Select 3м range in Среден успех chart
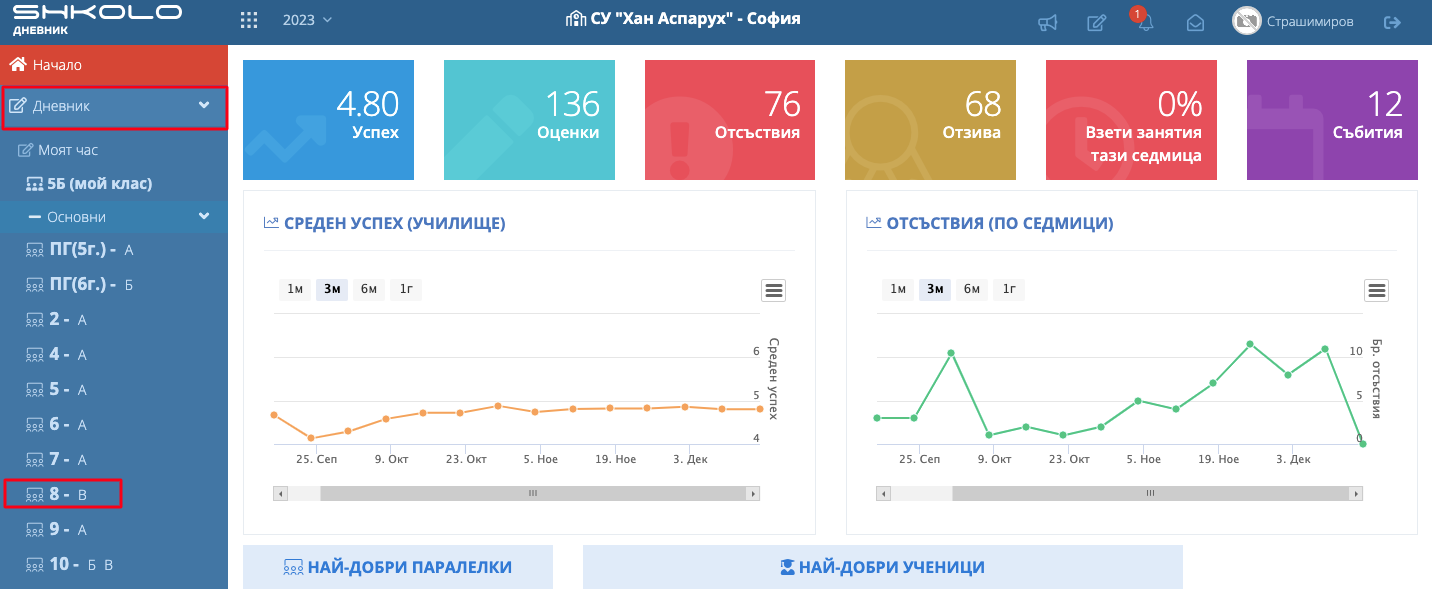Screen dimensions: 1432x589 (x=332, y=290)
